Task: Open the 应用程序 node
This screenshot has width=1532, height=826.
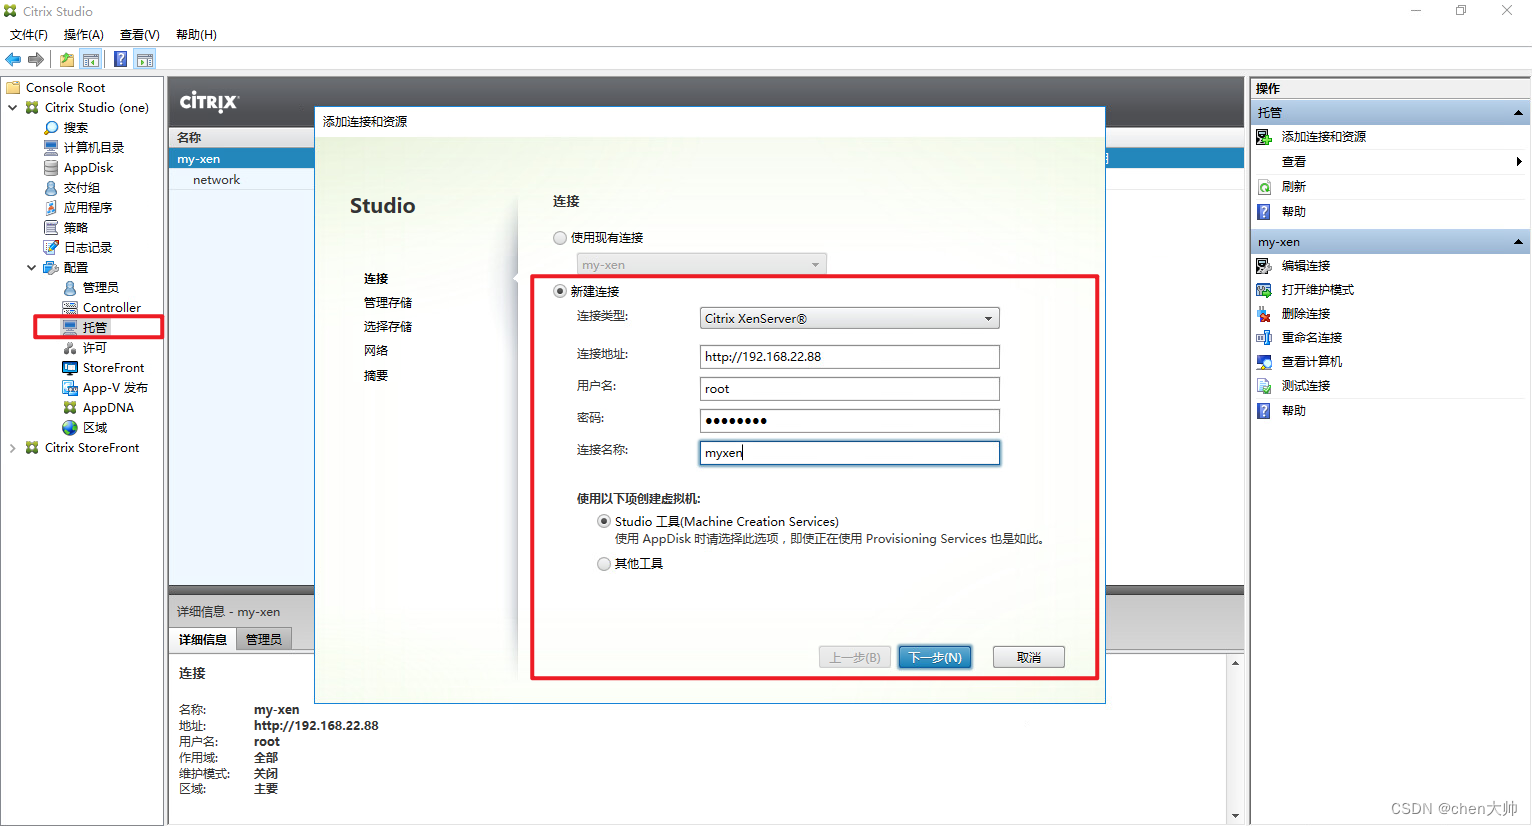Action: pos(87,208)
